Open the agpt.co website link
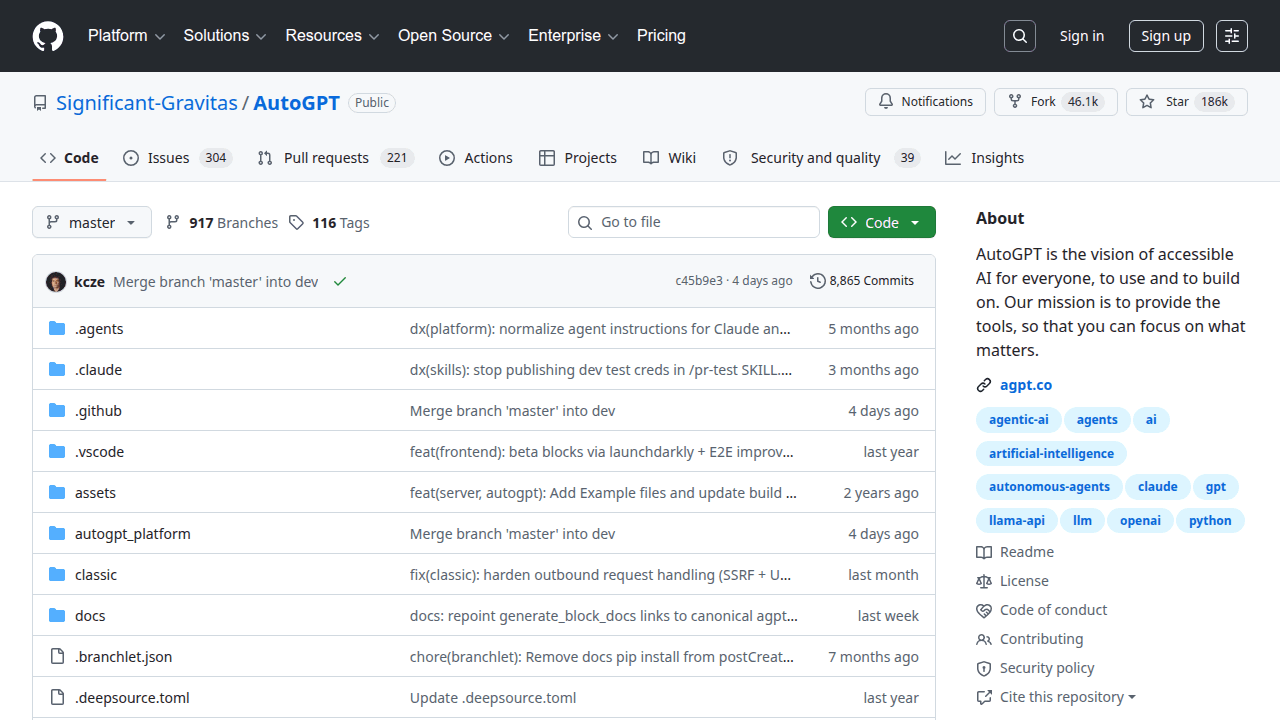 tap(1026, 385)
